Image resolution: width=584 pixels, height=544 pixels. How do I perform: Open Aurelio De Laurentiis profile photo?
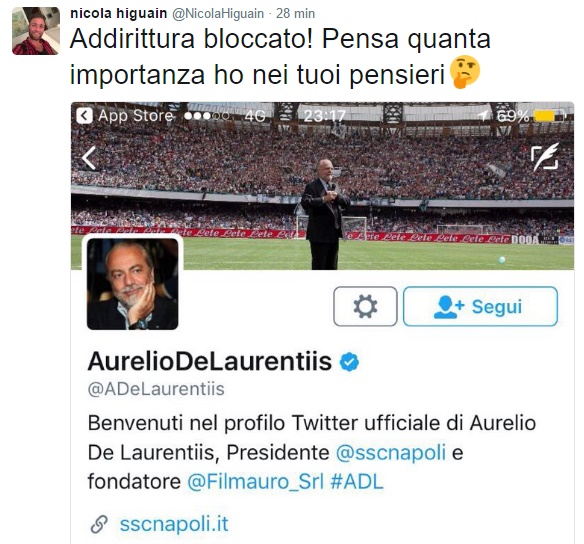coord(133,284)
